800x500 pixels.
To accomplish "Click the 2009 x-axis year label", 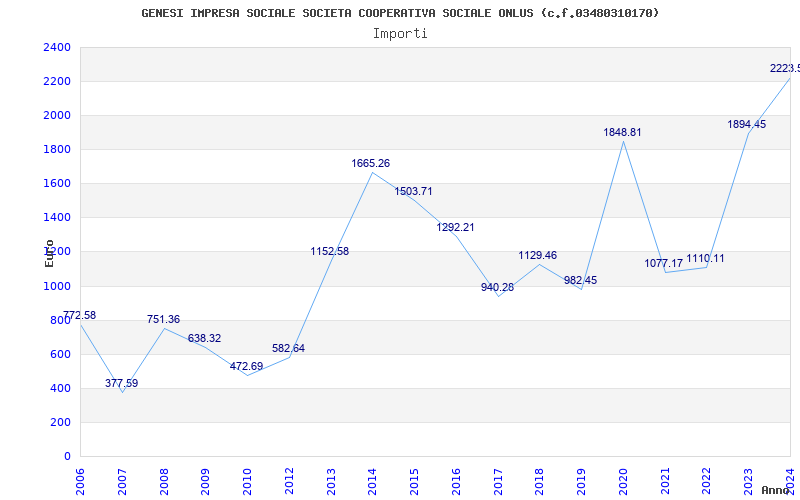I will click(205, 482).
